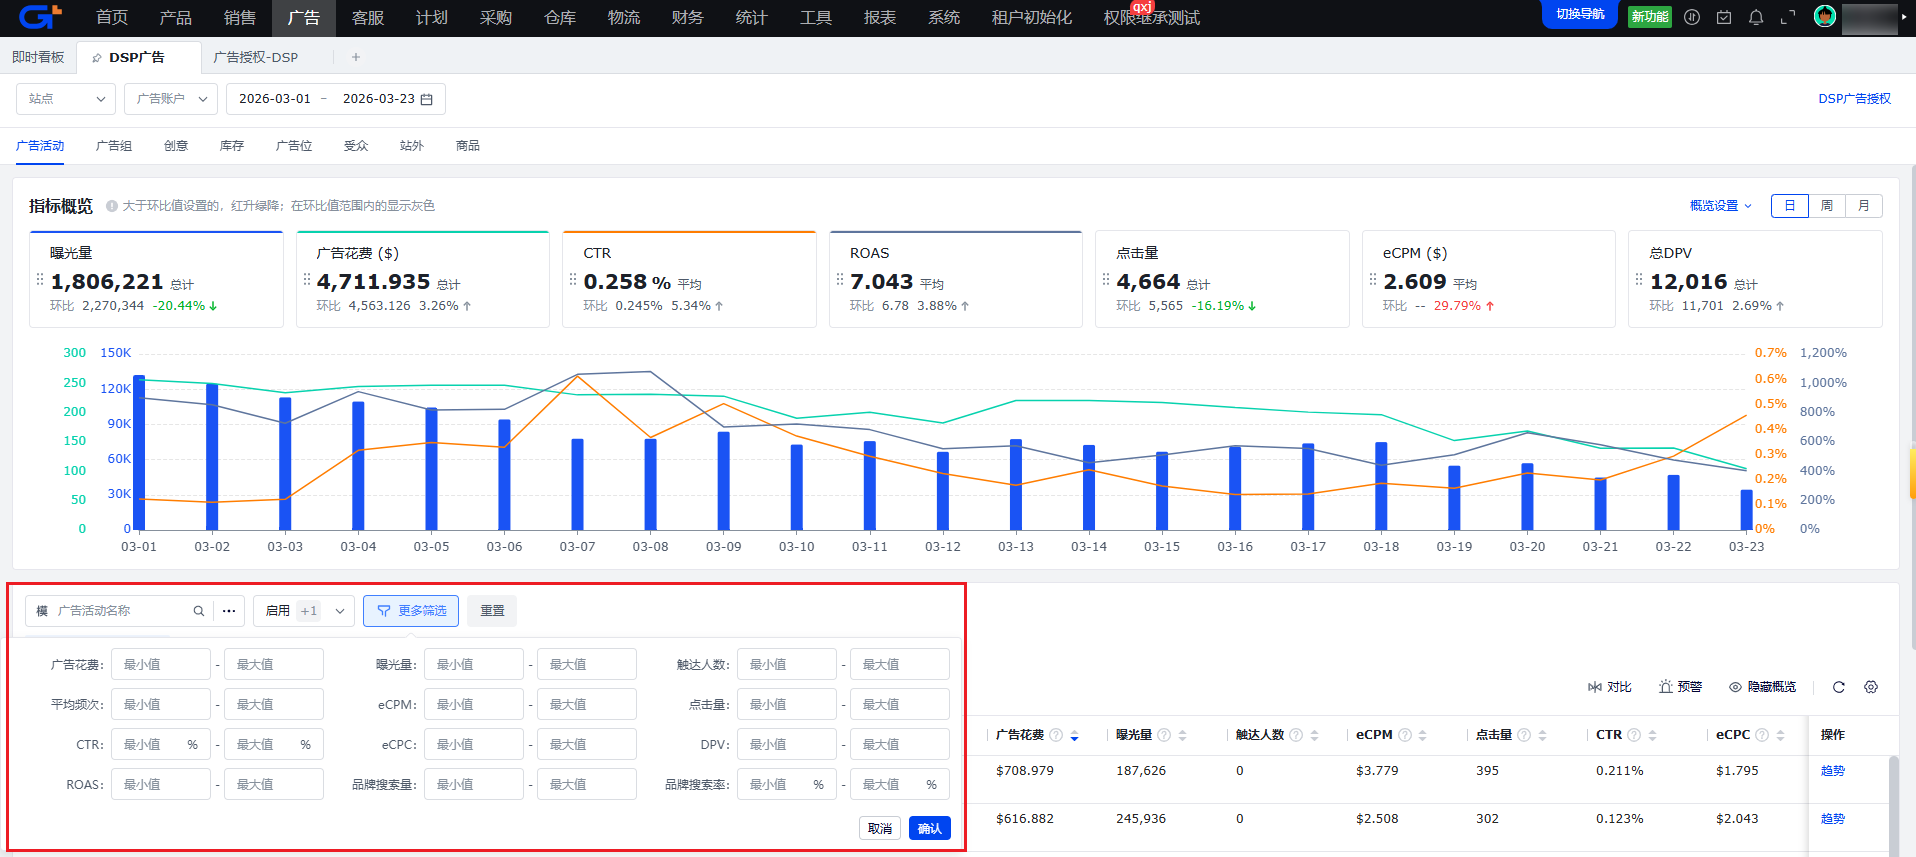Click the 广告花费 minimum value field
Screen dimensions: 1916x857
tap(160, 664)
